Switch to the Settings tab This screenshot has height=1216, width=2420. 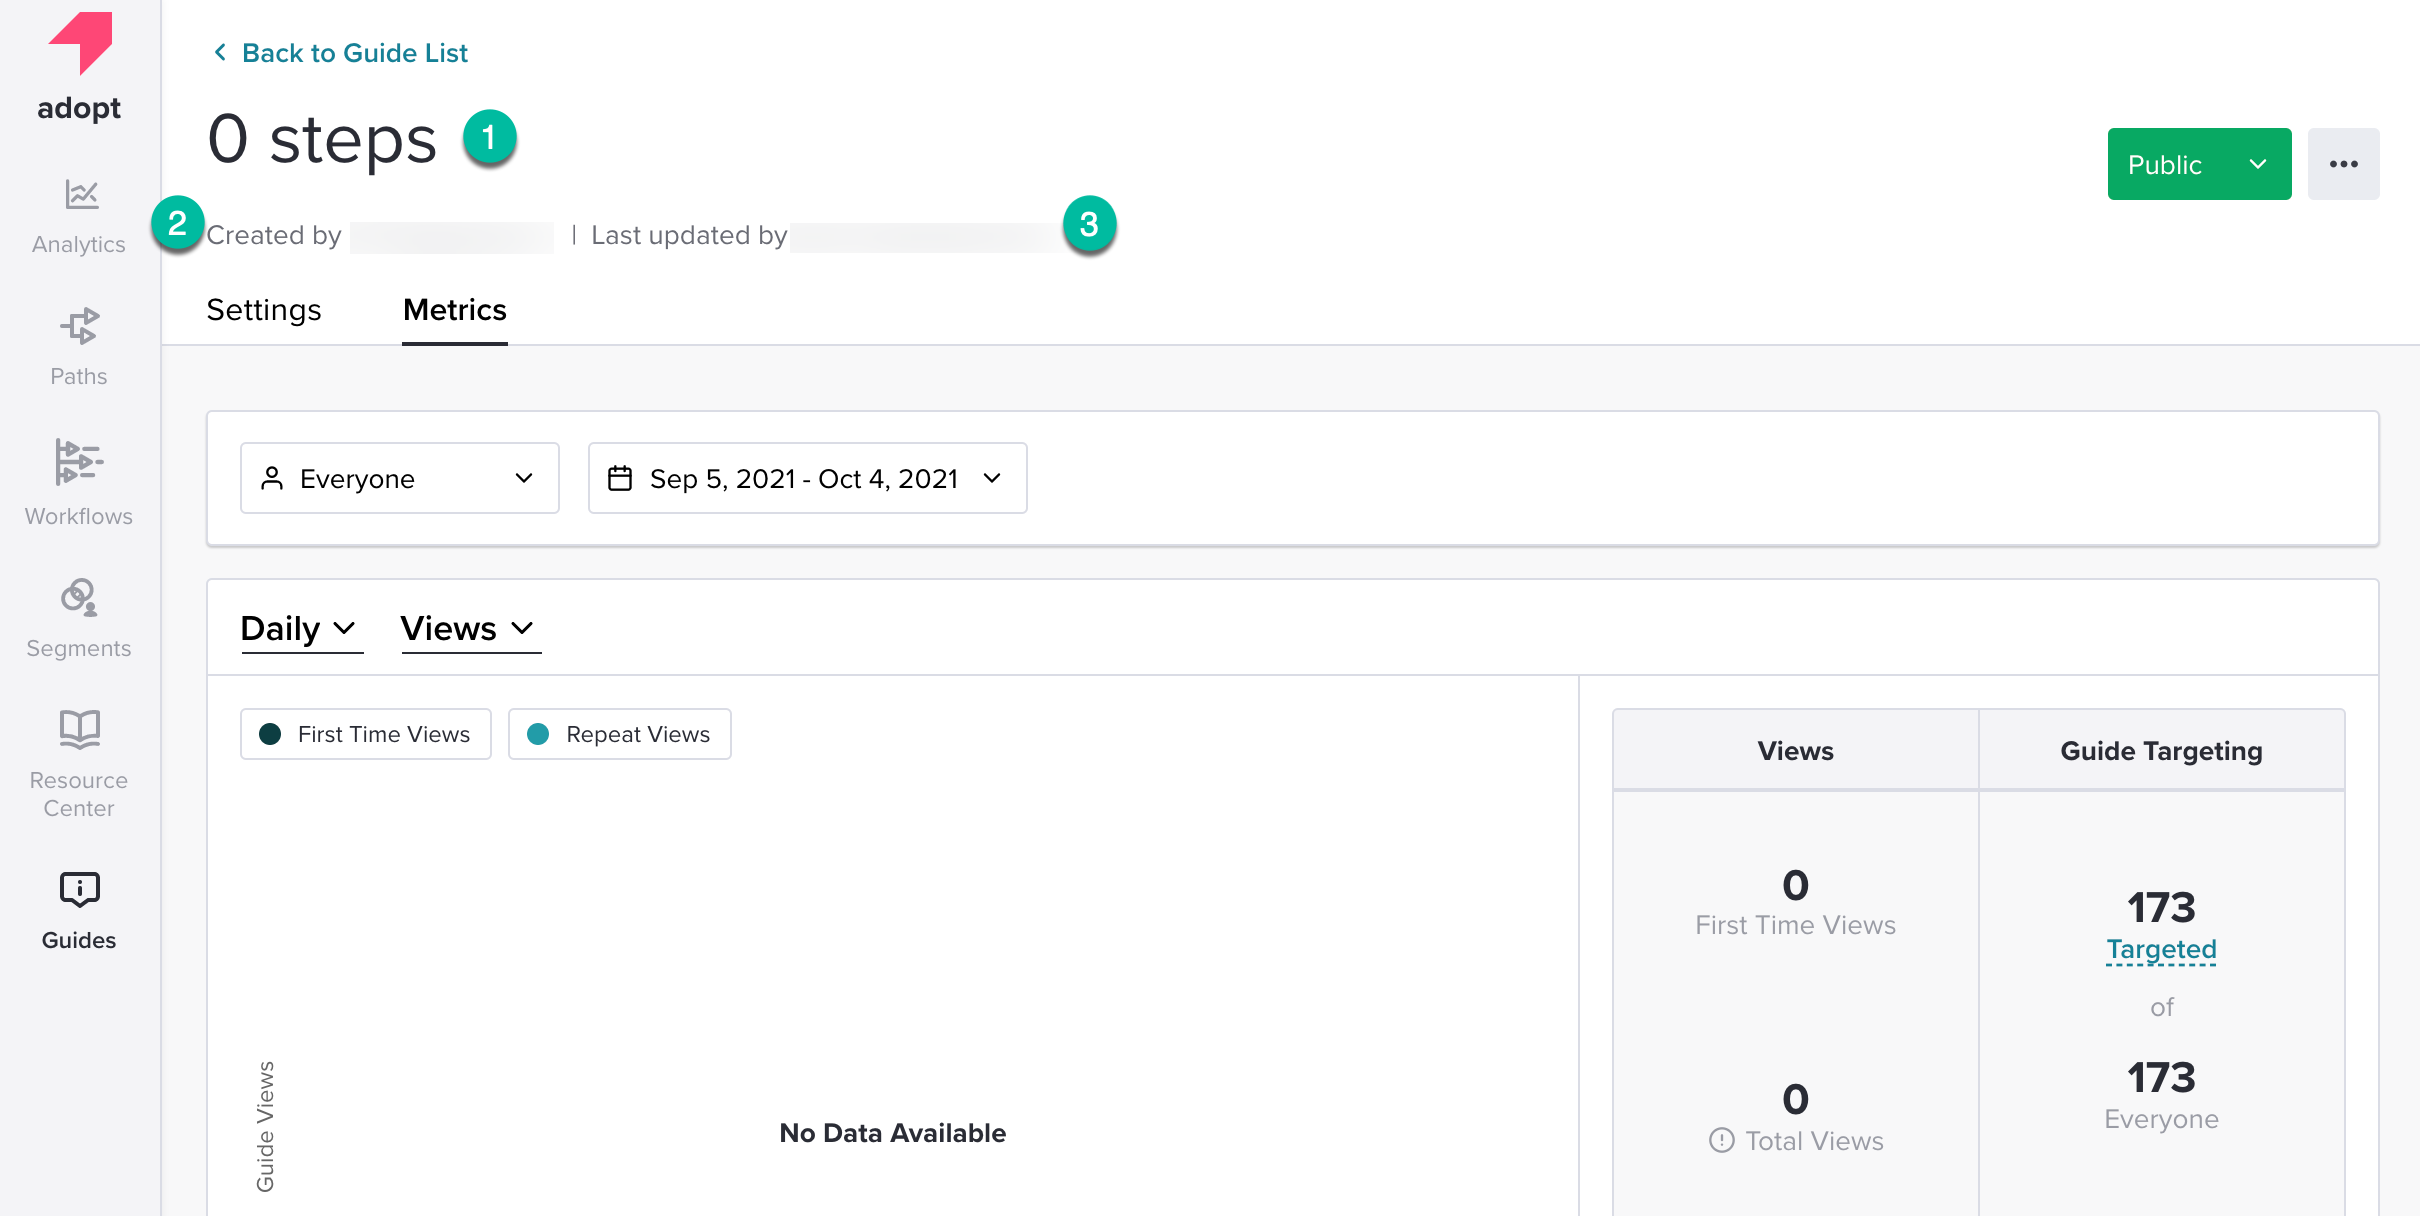click(x=264, y=310)
